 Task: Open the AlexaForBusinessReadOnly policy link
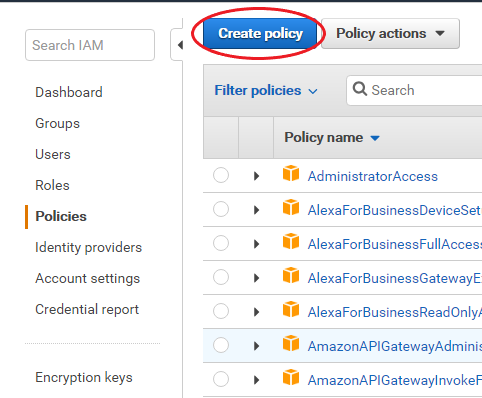click(395, 312)
